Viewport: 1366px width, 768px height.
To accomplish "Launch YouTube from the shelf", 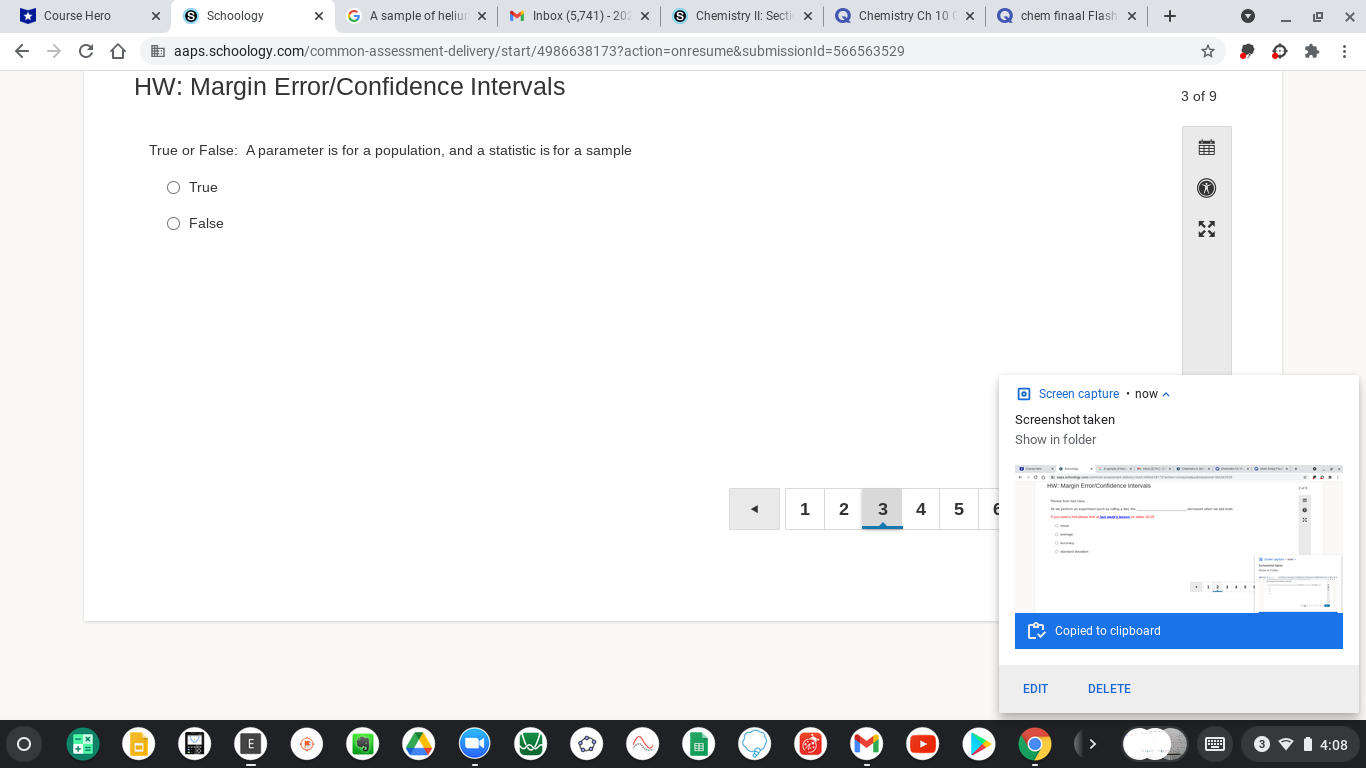I will 922,744.
